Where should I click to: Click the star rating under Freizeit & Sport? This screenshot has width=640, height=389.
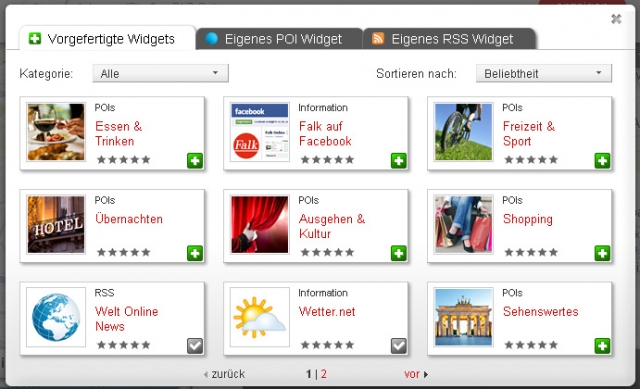[531, 160]
